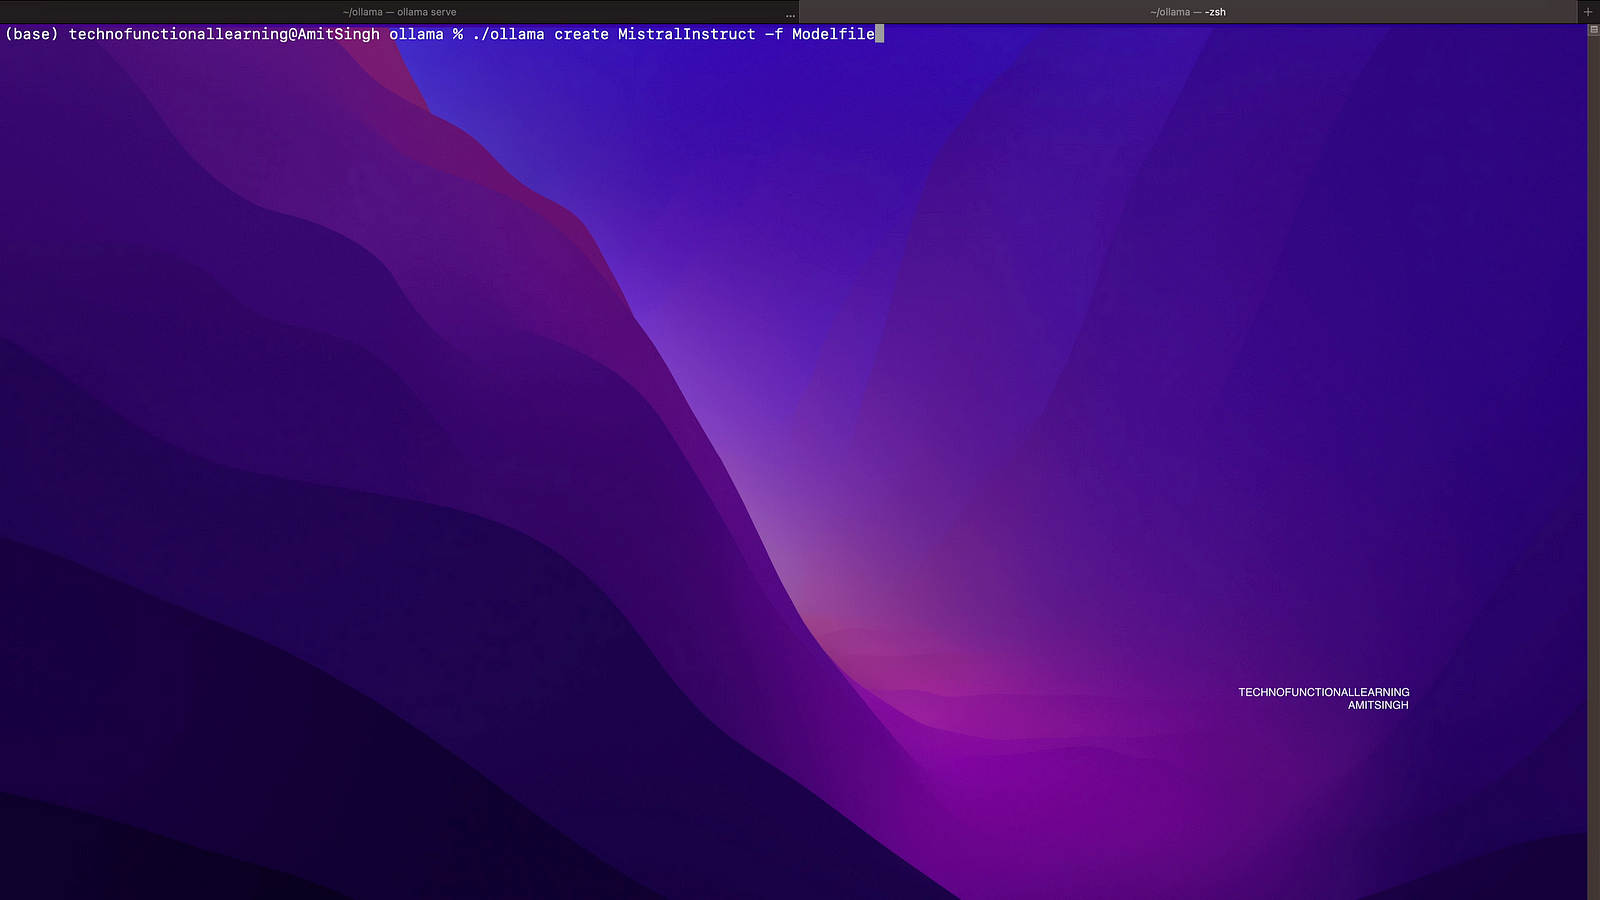This screenshot has width=1600, height=900.
Task: Click the "(base)" conda environment prefix
Action: click(x=32, y=34)
